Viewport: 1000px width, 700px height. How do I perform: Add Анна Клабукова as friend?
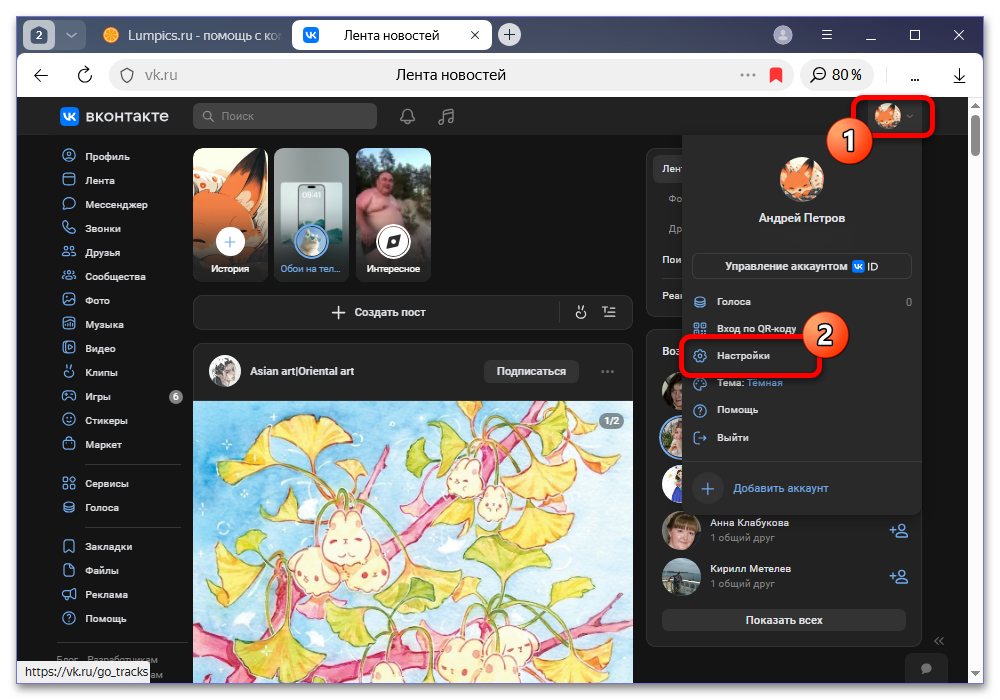point(899,530)
